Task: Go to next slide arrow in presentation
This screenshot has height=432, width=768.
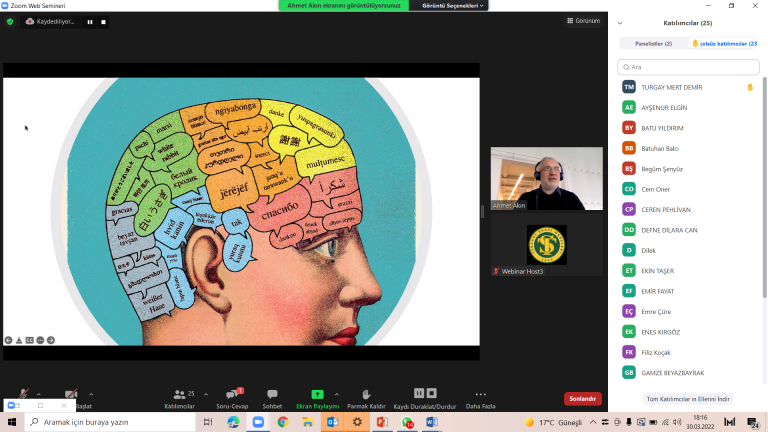Action: [51, 340]
